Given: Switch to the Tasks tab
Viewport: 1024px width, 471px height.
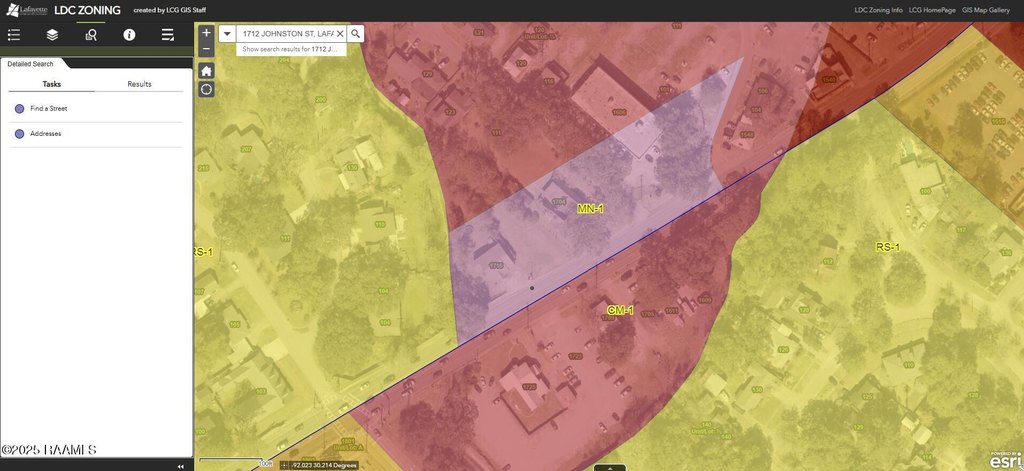Looking at the screenshot, I should 52,84.
